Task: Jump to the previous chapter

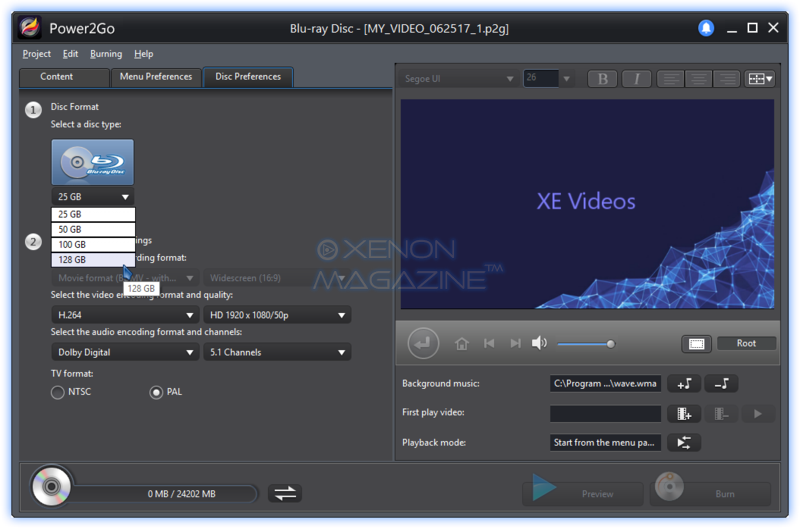Action: pyautogui.click(x=489, y=343)
